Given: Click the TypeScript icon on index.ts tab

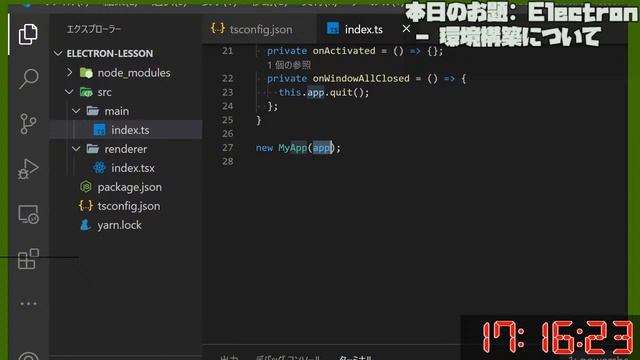Looking at the screenshot, I should tap(333, 28).
